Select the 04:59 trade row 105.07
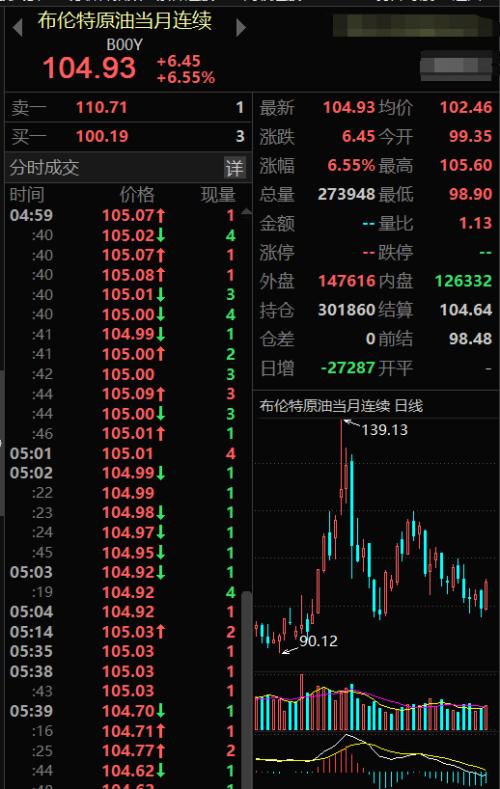This screenshot has width=500, height=789. point(123,215)
